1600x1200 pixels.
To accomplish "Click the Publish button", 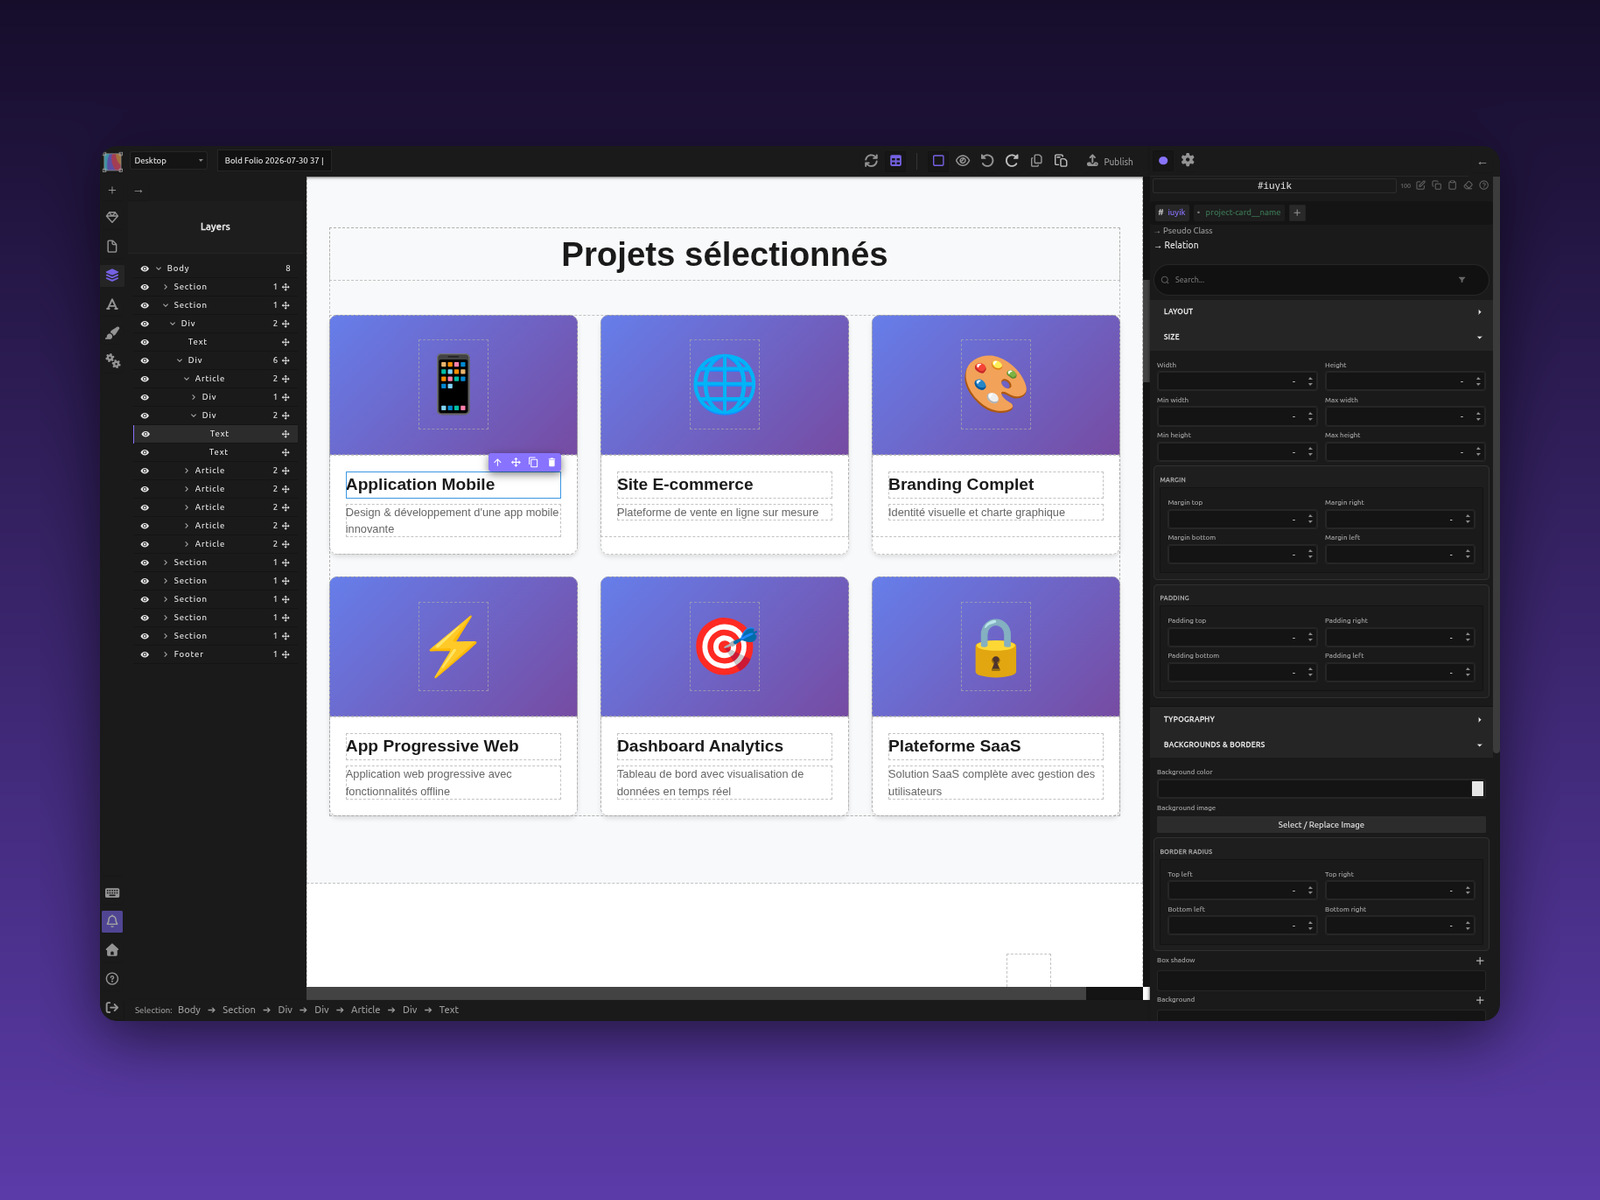I will (x=1110, y=161).
